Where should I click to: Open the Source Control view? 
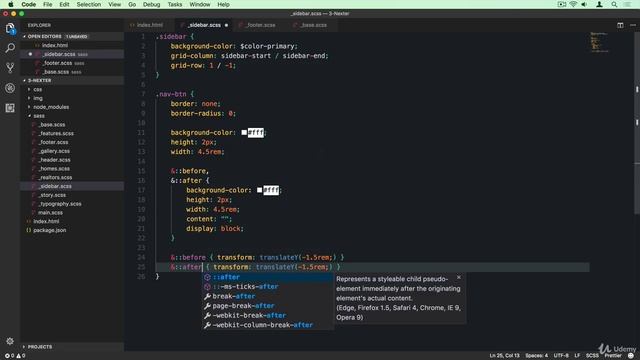[10, 68]
